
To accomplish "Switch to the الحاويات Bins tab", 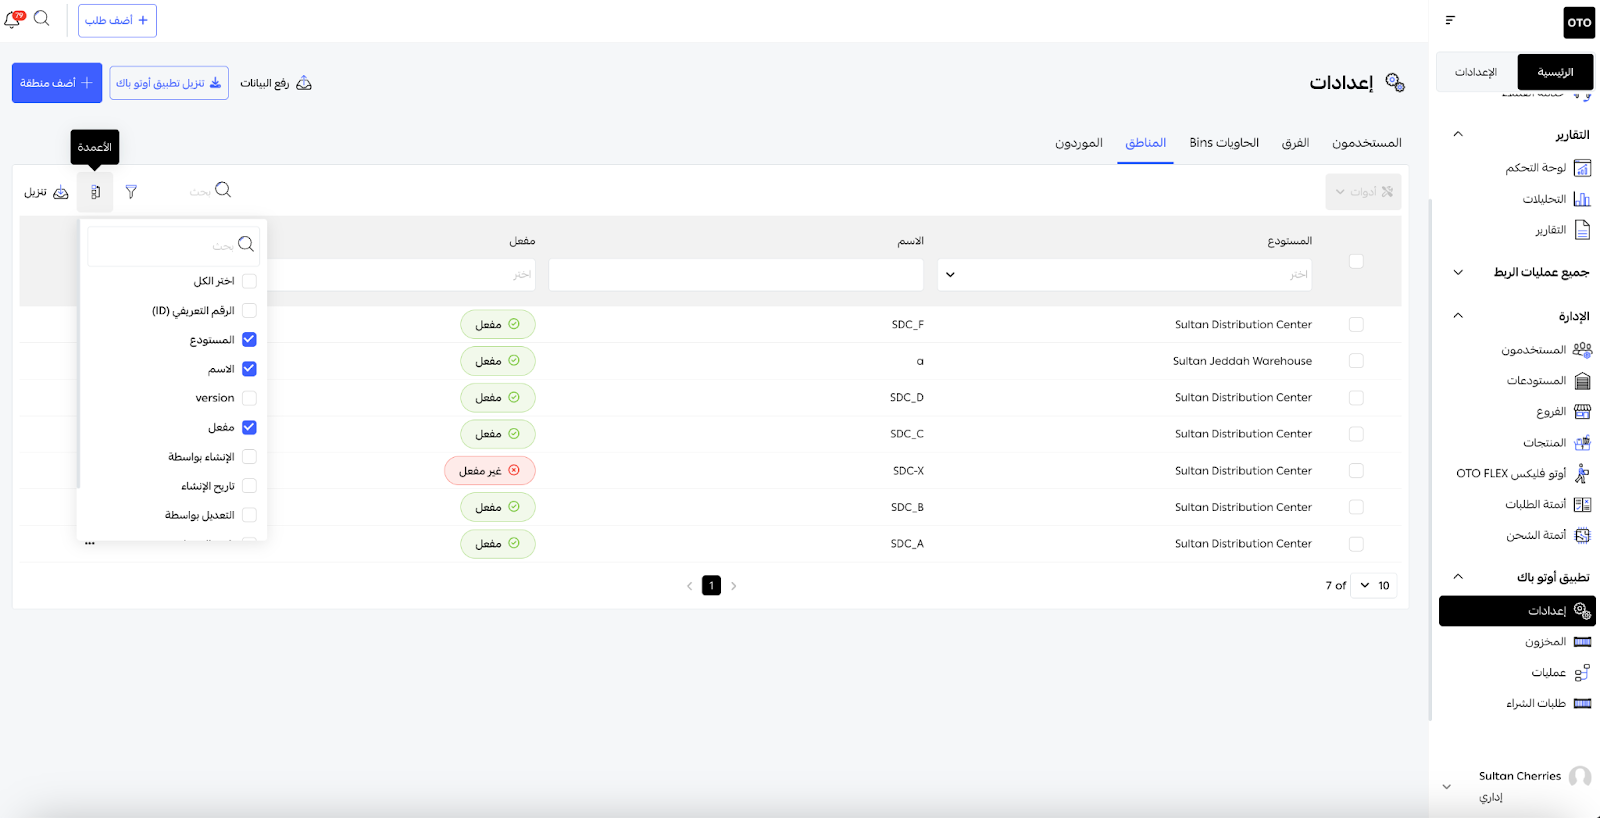I will coord(1224,143).
